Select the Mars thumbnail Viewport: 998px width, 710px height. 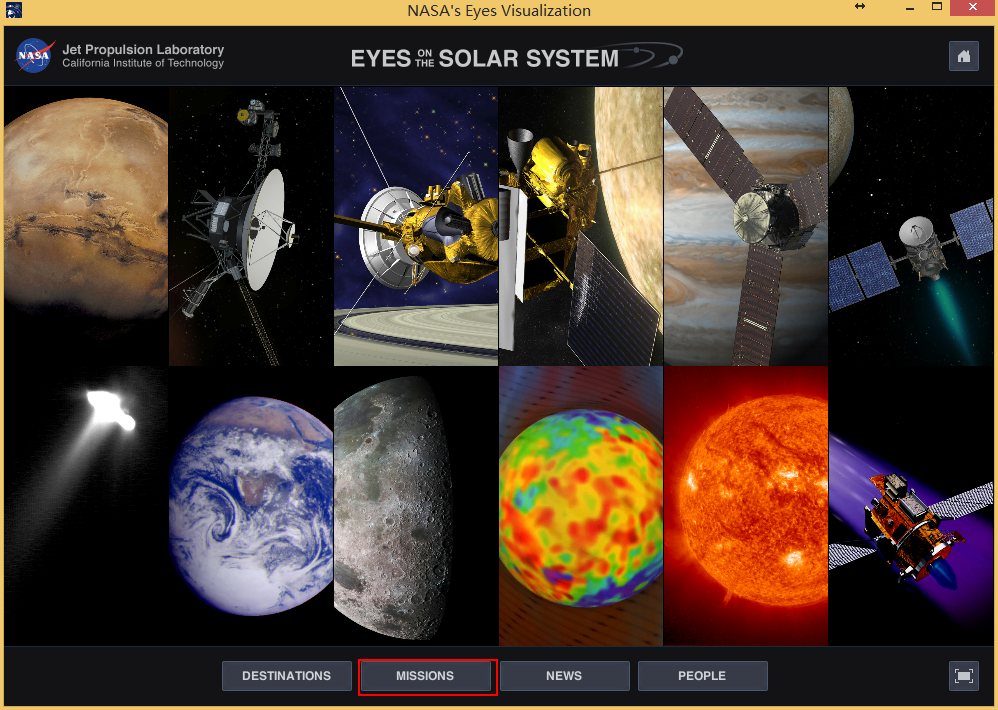85,225
